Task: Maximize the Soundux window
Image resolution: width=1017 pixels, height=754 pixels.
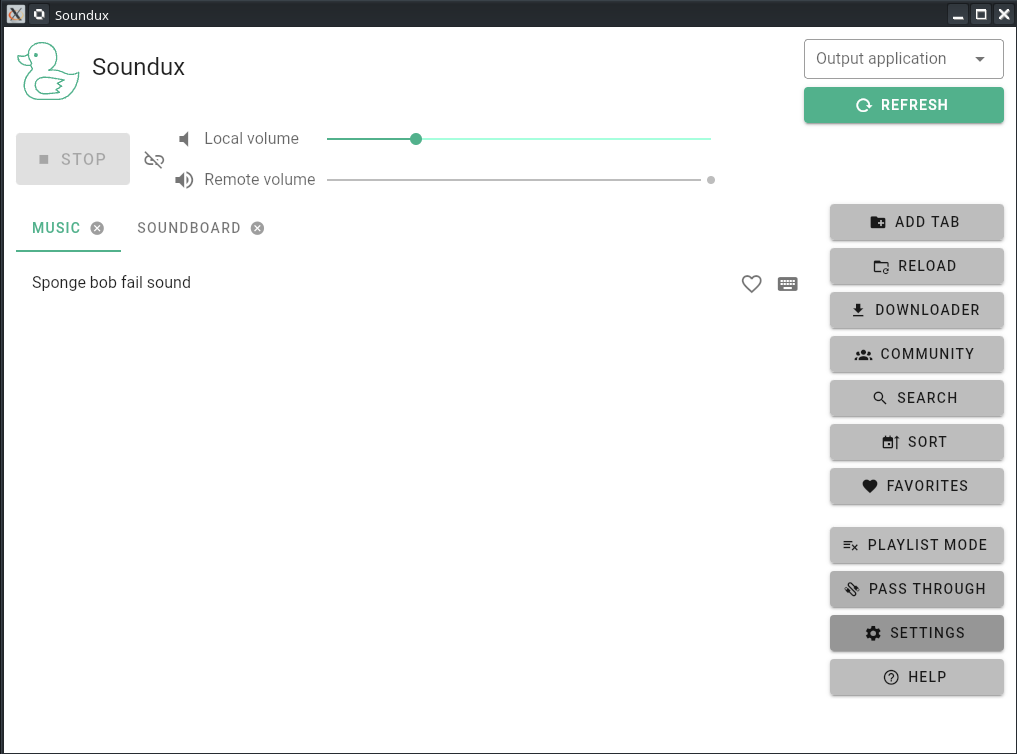Action: (x=981, y=14)
